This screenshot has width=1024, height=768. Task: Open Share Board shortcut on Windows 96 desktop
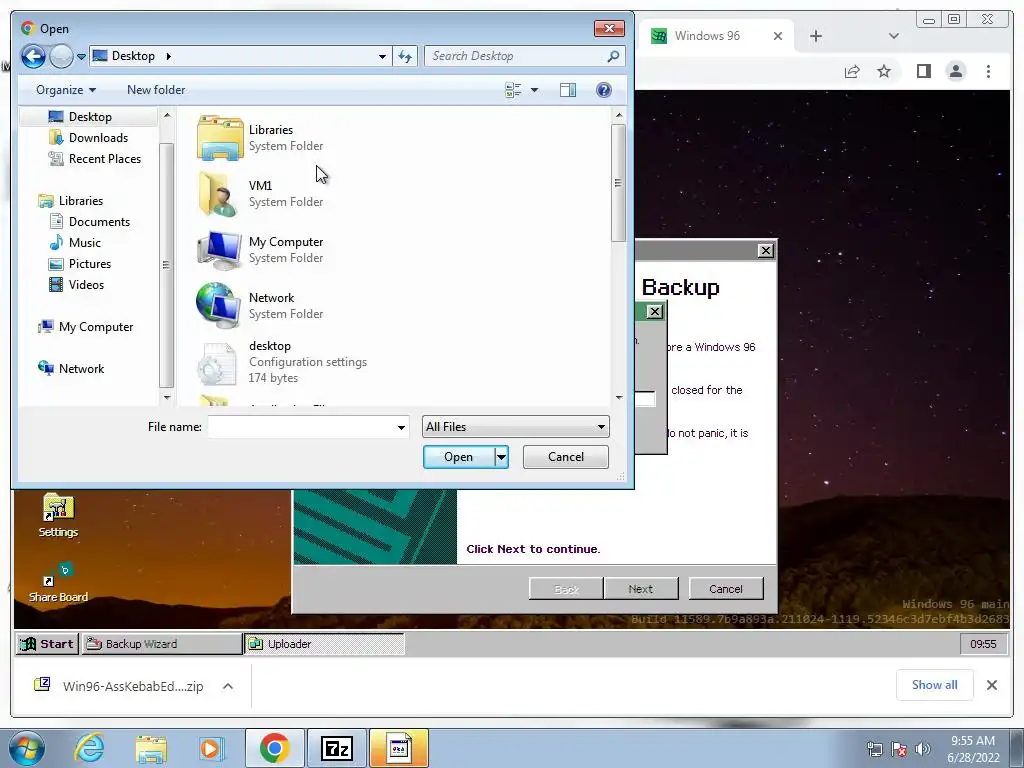[58, 583]
